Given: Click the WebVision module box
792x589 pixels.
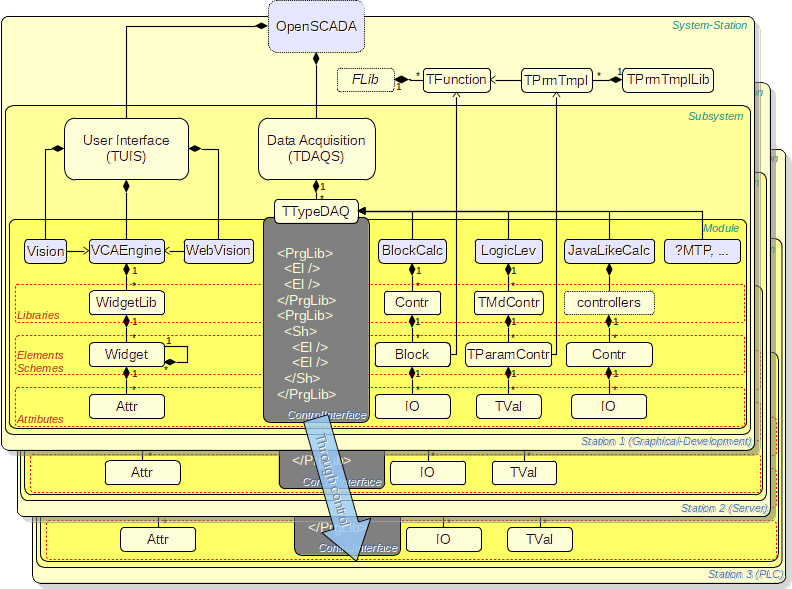Looking at the screenshot, I should [218, 251].
